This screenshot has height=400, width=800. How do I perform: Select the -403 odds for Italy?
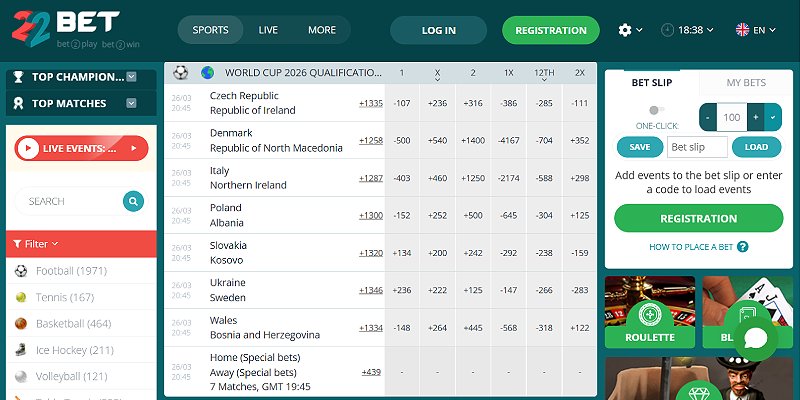coord(402,178)
